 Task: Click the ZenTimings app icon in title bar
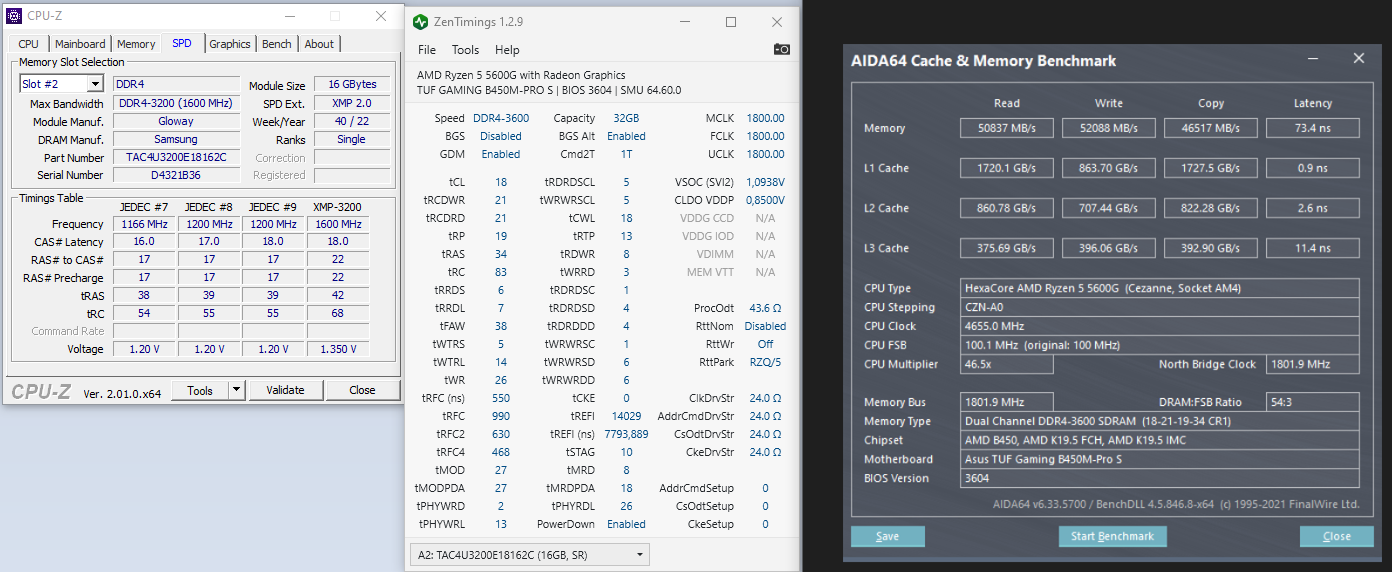[420, 22]
